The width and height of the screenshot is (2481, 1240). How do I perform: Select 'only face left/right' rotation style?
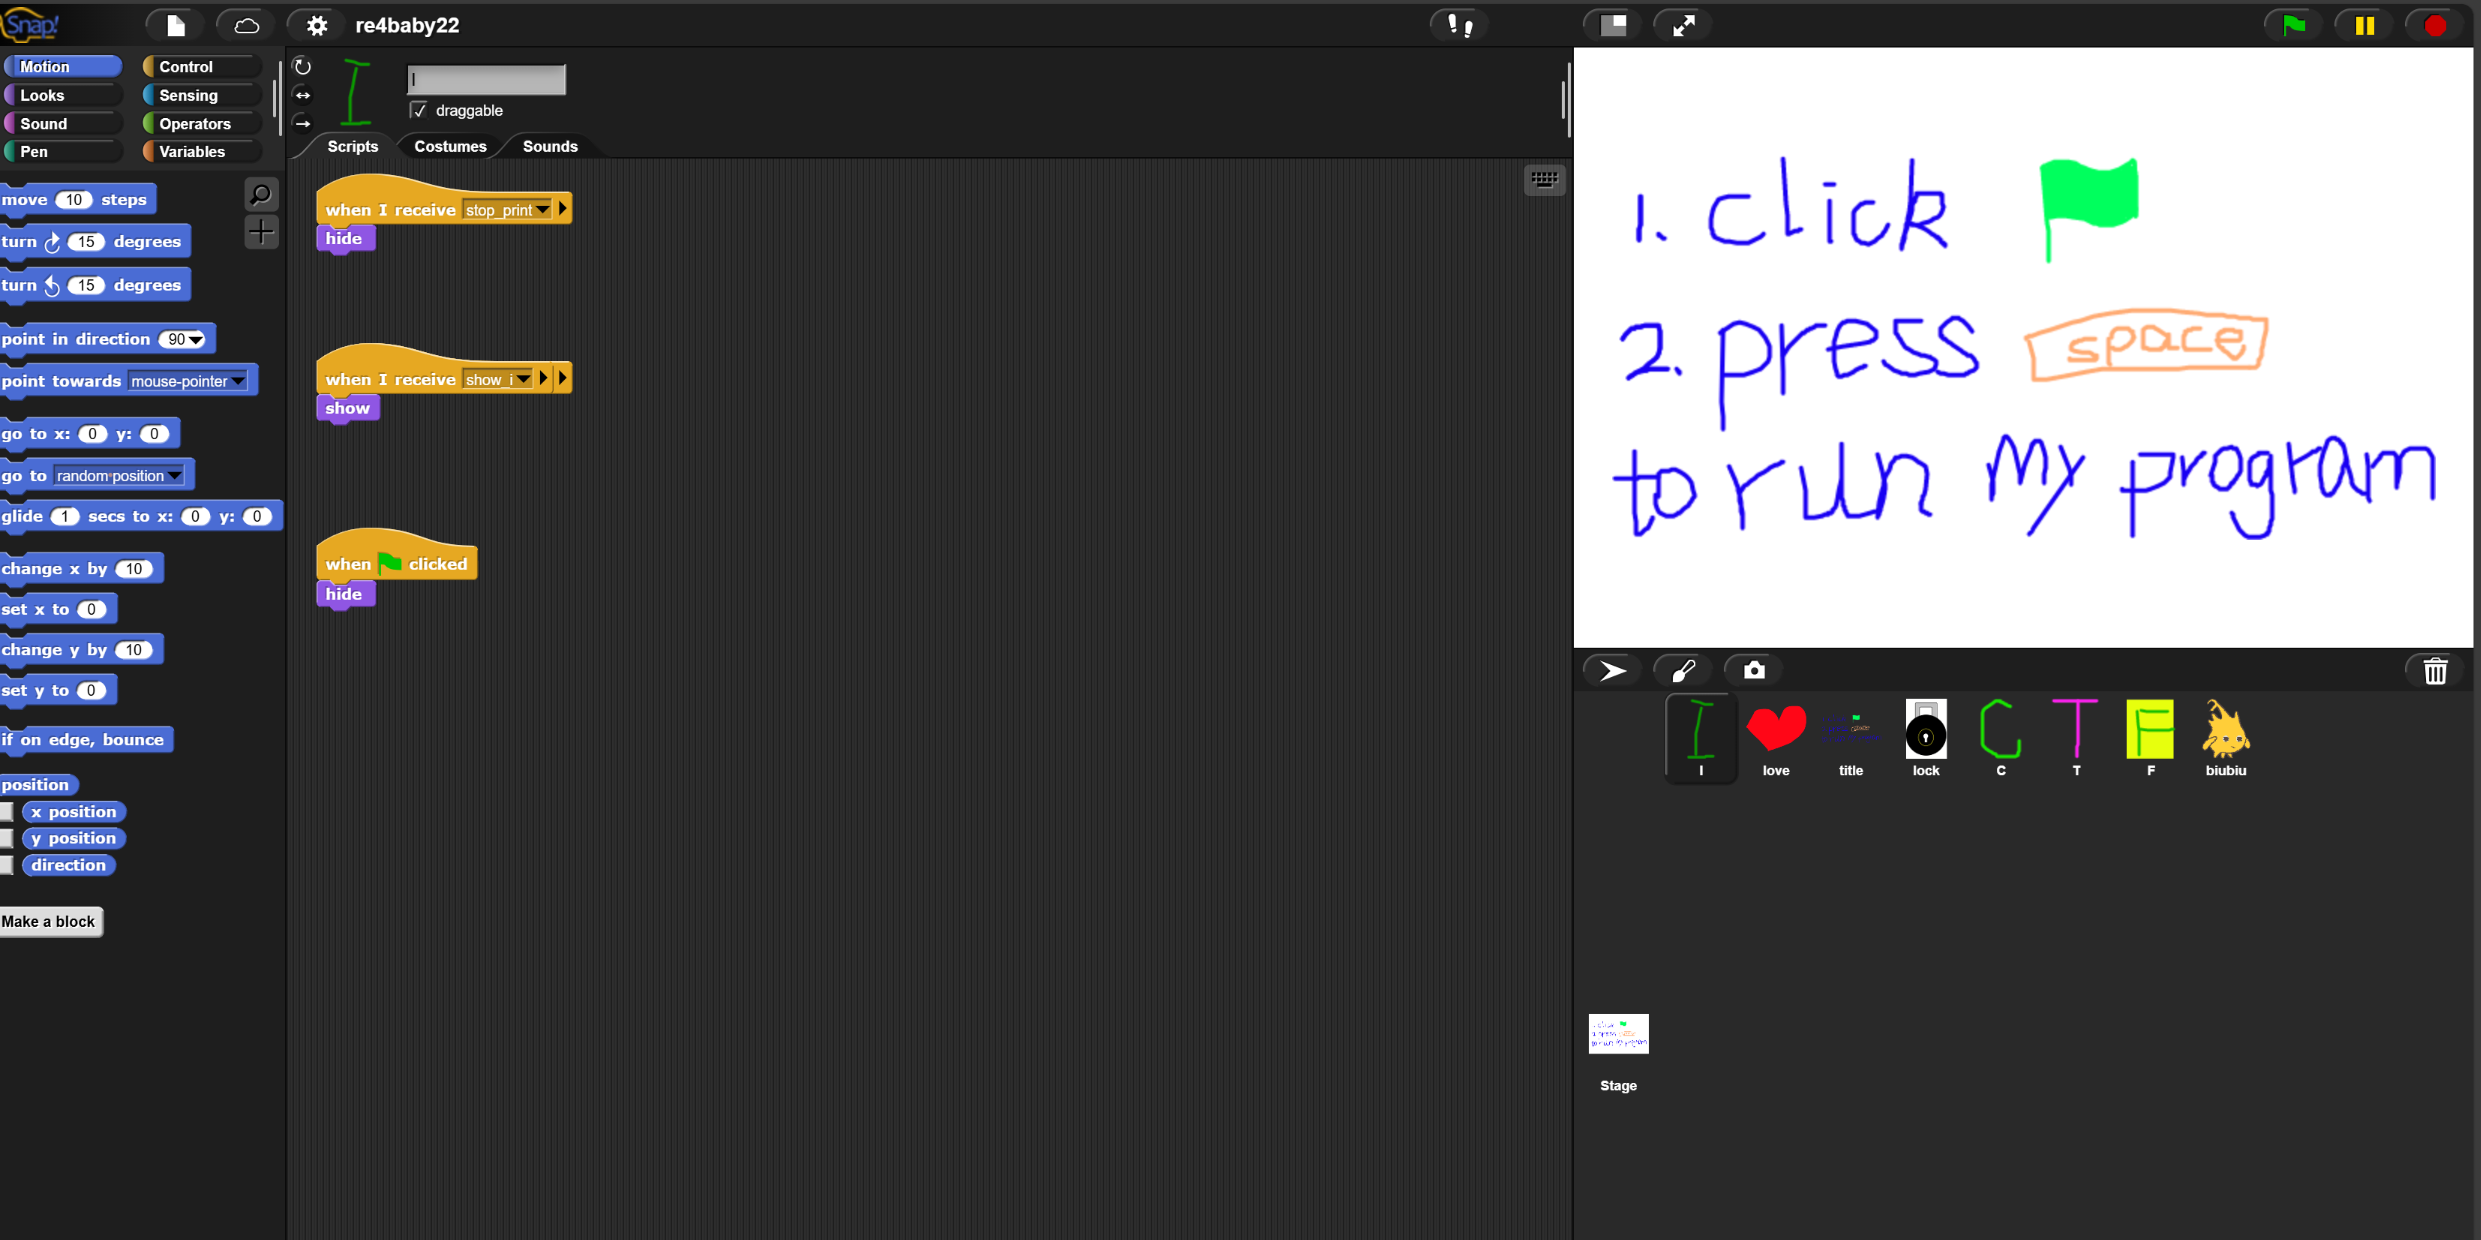[x=302, y=95]
